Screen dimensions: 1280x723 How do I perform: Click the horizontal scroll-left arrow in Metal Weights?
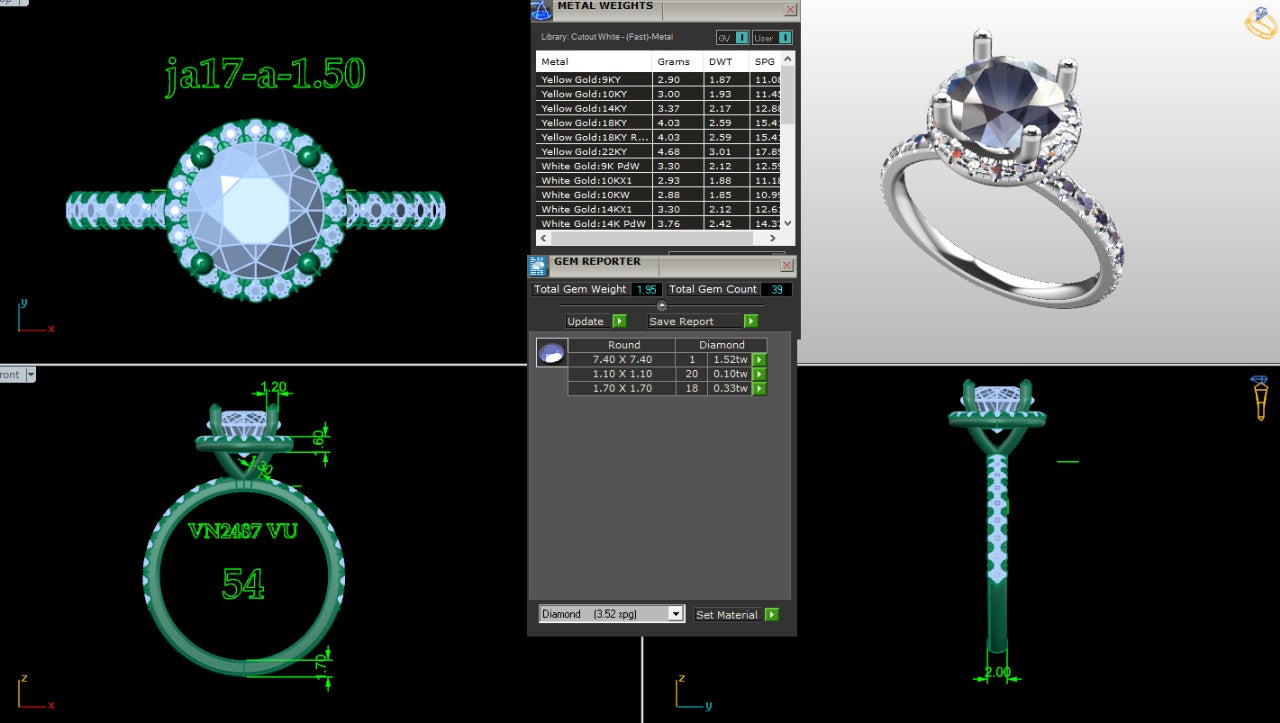click(544, 238)
